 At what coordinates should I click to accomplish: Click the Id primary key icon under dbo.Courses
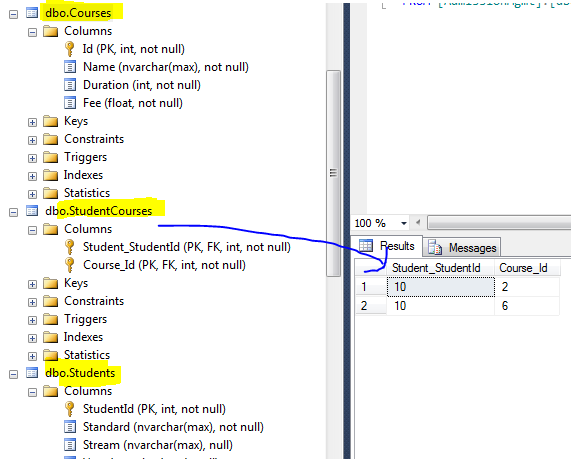pos(70,49)
